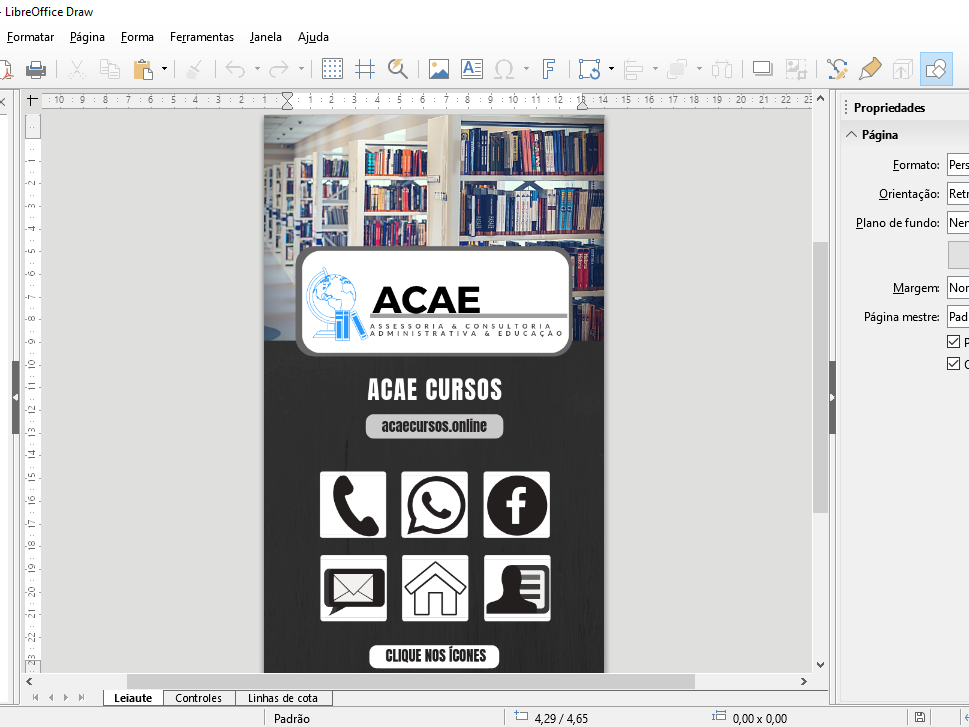Click the Padrão entry in status bar
Image resolution: width=969 pixels, height=727 pixels.
click(292, 718)
